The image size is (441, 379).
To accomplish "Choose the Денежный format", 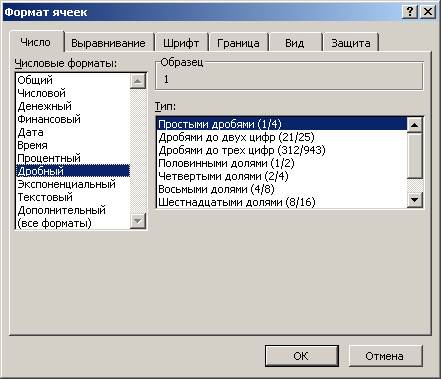I will (x=73, y=106).
